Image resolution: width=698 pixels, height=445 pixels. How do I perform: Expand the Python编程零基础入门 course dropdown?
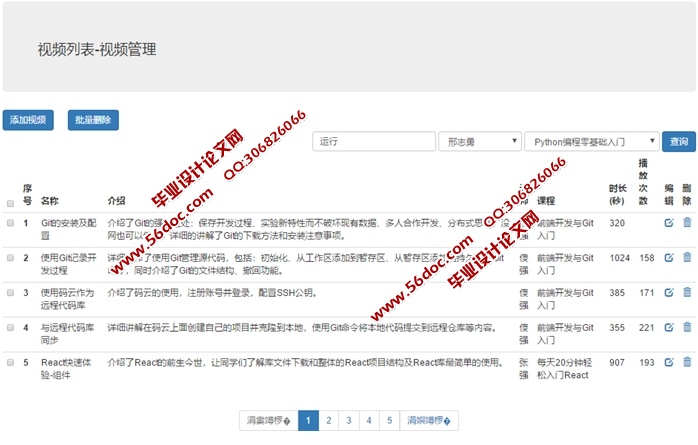[x=590, y=142]
